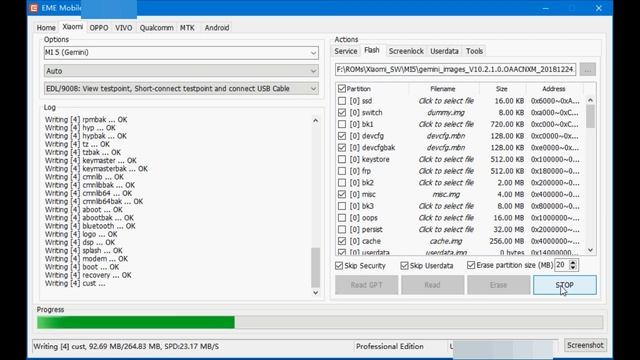The image size is (640, 360).
Task: Click the Screenshot button
Action: (585, 345)
